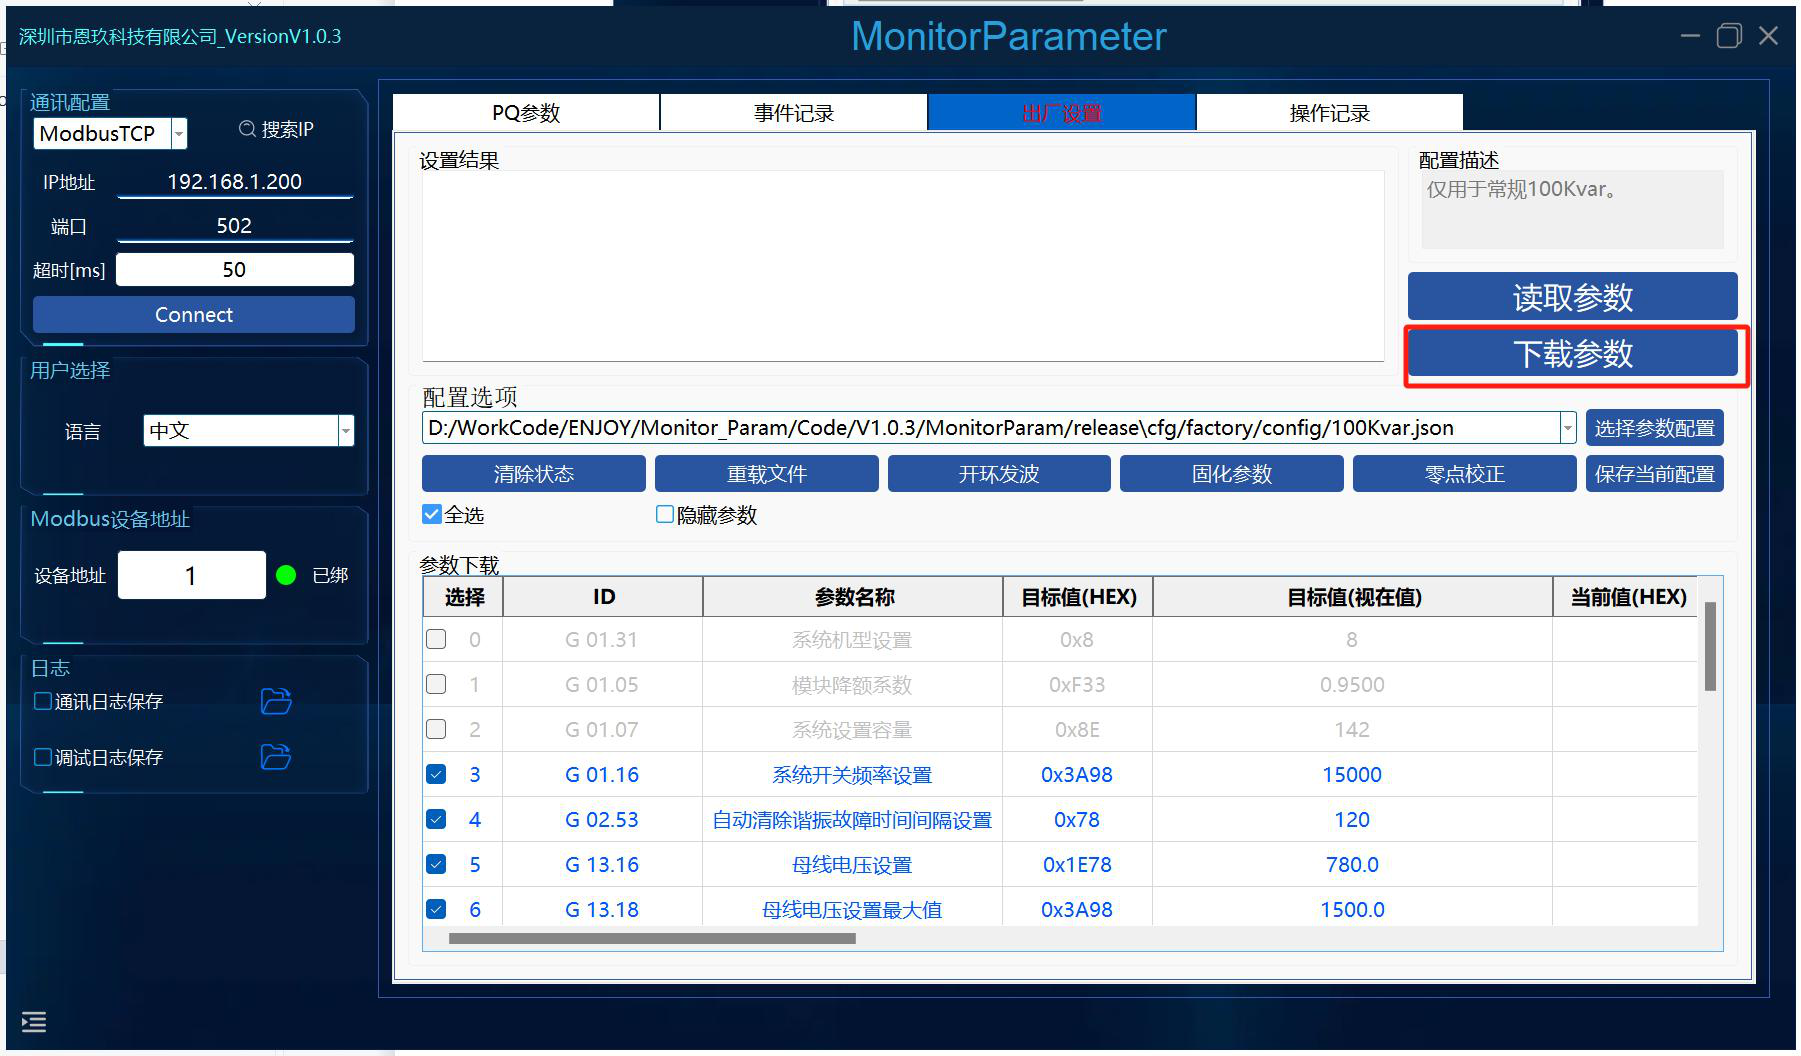Click the 下载参数 button
This screenshot has width=1801, height=1056.
tap(1573, 353)
